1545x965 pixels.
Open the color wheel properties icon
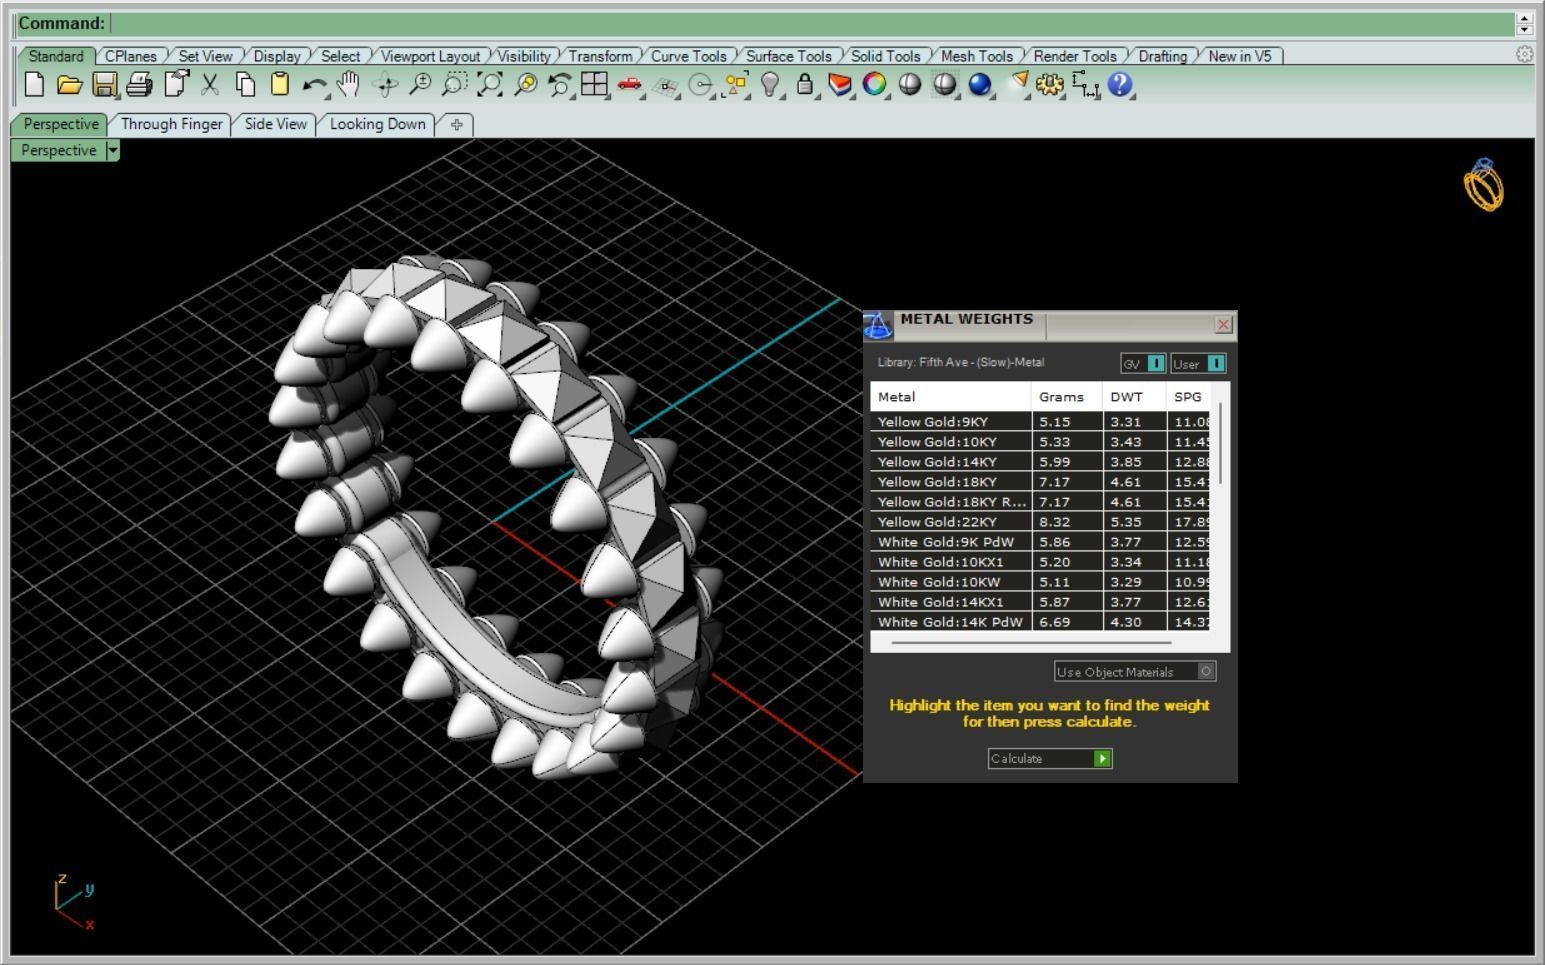click(x=874, y=85)
